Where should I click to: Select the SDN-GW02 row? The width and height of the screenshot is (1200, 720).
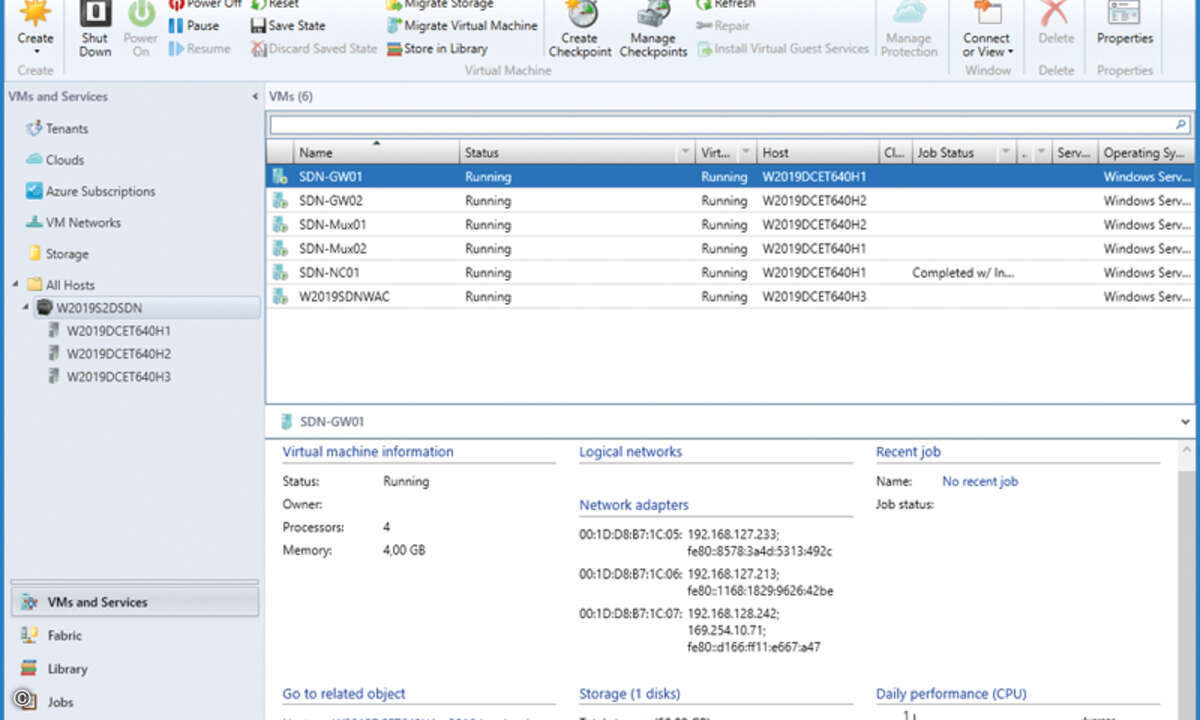coord(730,200)
